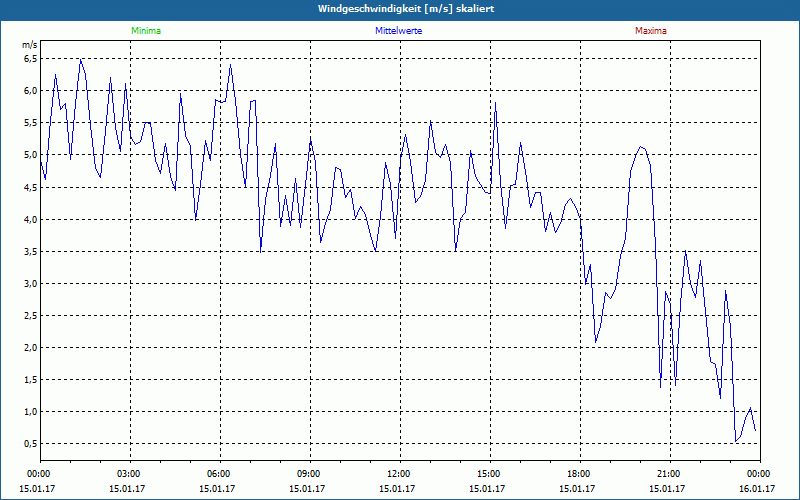Viewport: 800px width, 500px height.
Task: Click the 3,0 y-axis value
Action: pos(31,284)
